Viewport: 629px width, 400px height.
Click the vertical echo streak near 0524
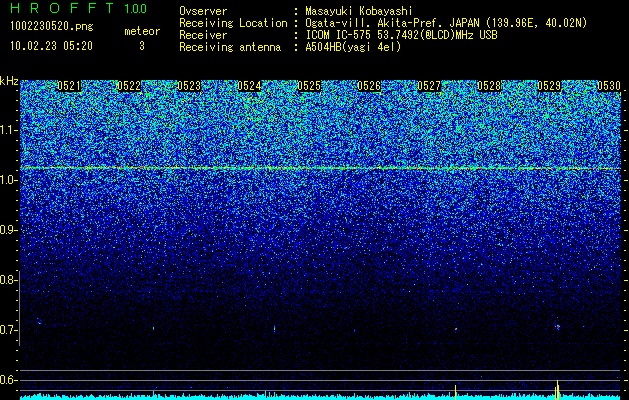click(274, 329)
